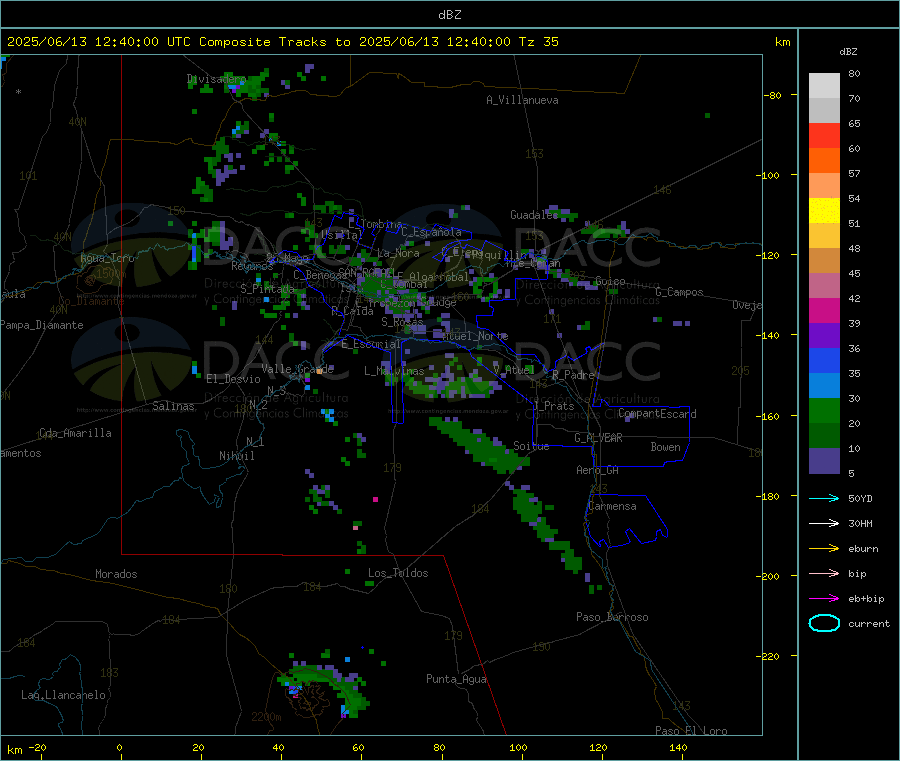
Task: Click the 'Atuel_Norte' location label
Action: pos(474,336)
